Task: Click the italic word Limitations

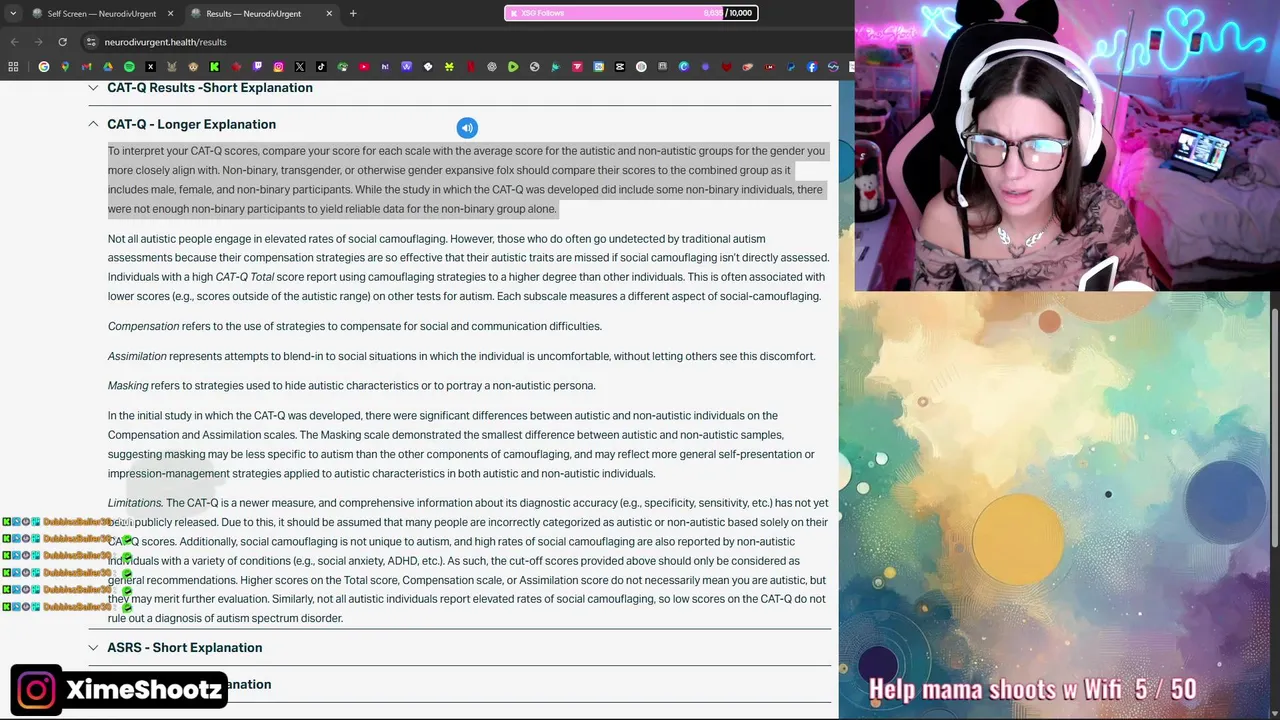Action: tap(135, 503)
